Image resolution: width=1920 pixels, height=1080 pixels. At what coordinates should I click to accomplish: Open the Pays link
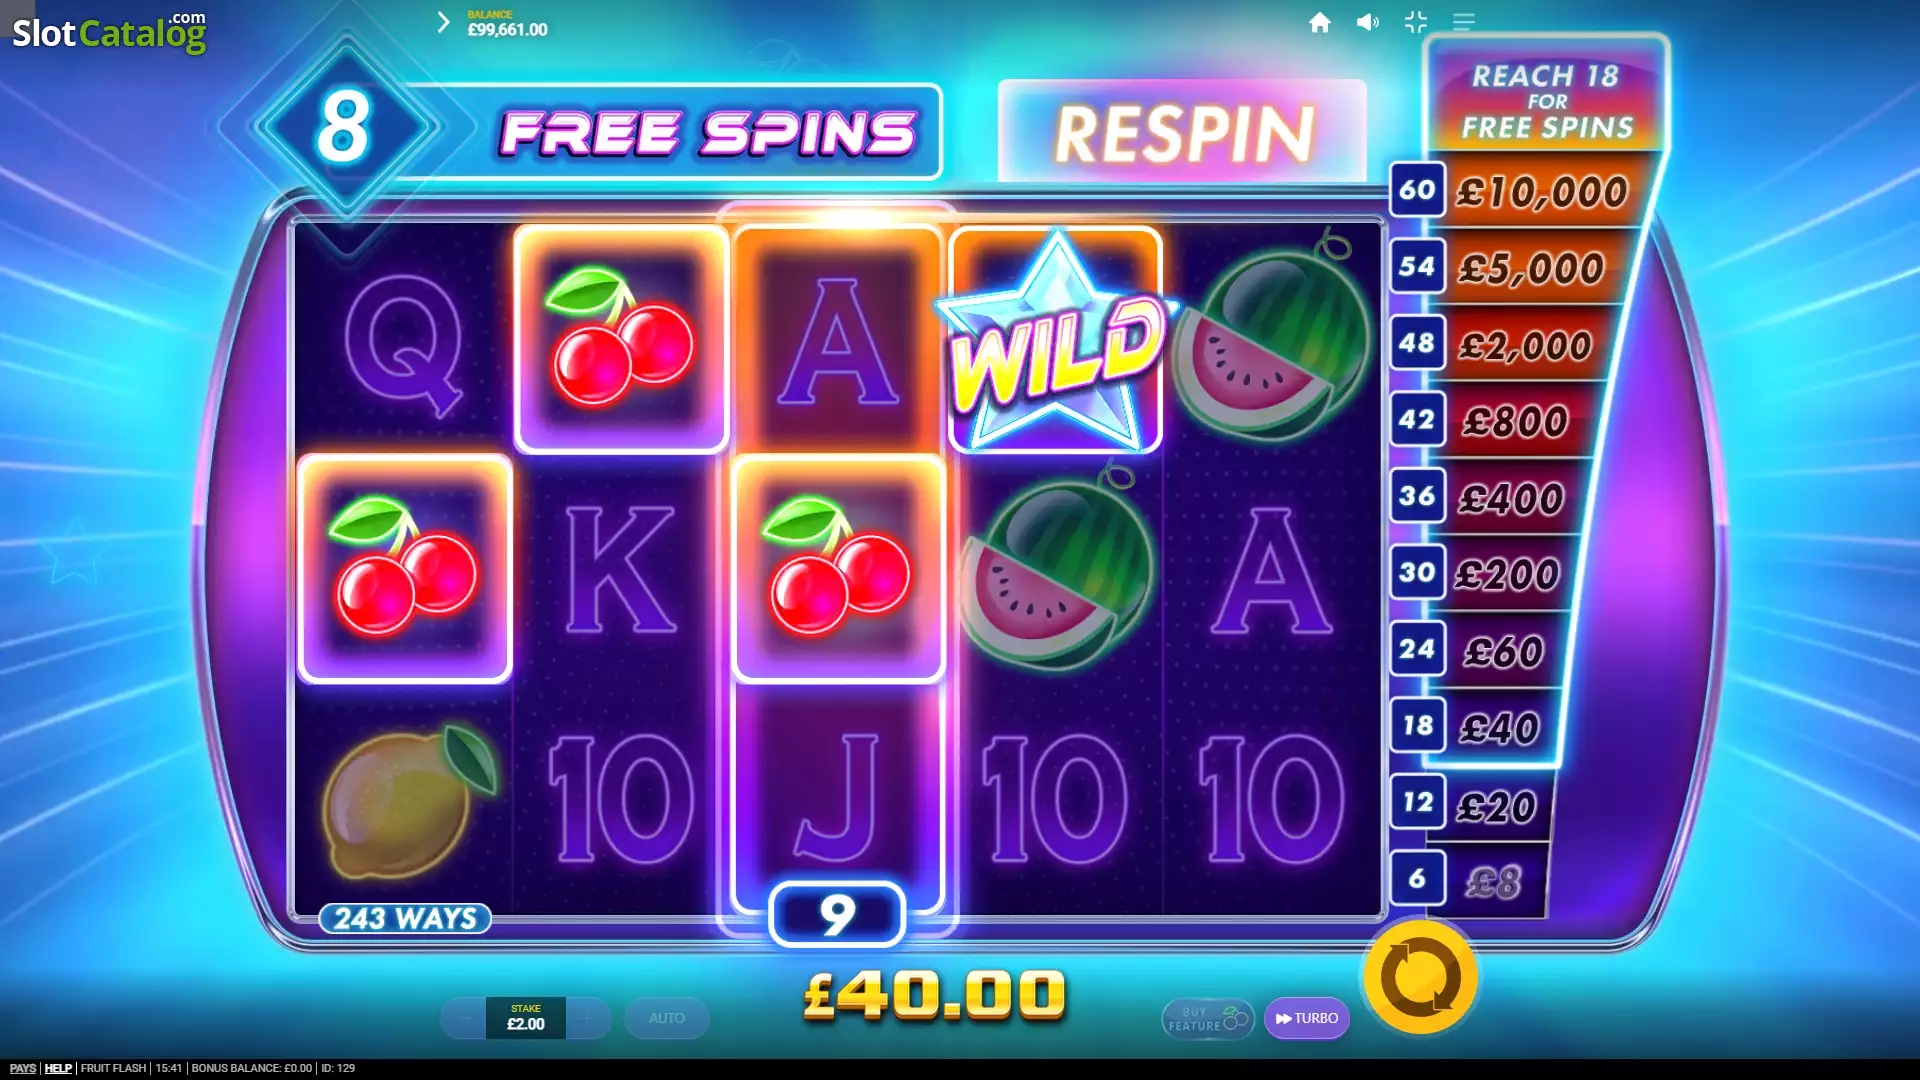pos(22,1068)
